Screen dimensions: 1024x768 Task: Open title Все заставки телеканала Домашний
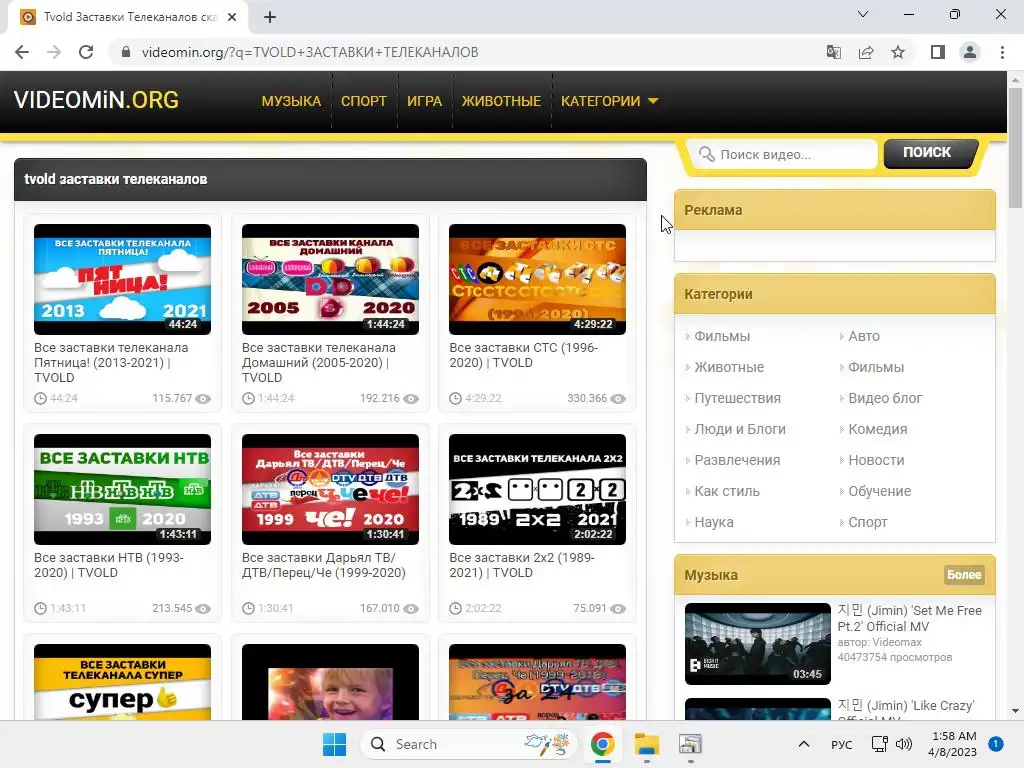pyautogui.click(x=319, y=362)
